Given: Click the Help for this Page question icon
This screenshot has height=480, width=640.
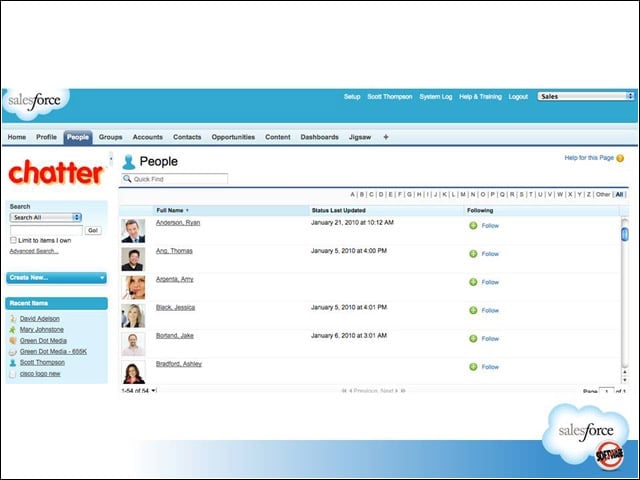Looking at the screenshot, I should pos(620,158).
